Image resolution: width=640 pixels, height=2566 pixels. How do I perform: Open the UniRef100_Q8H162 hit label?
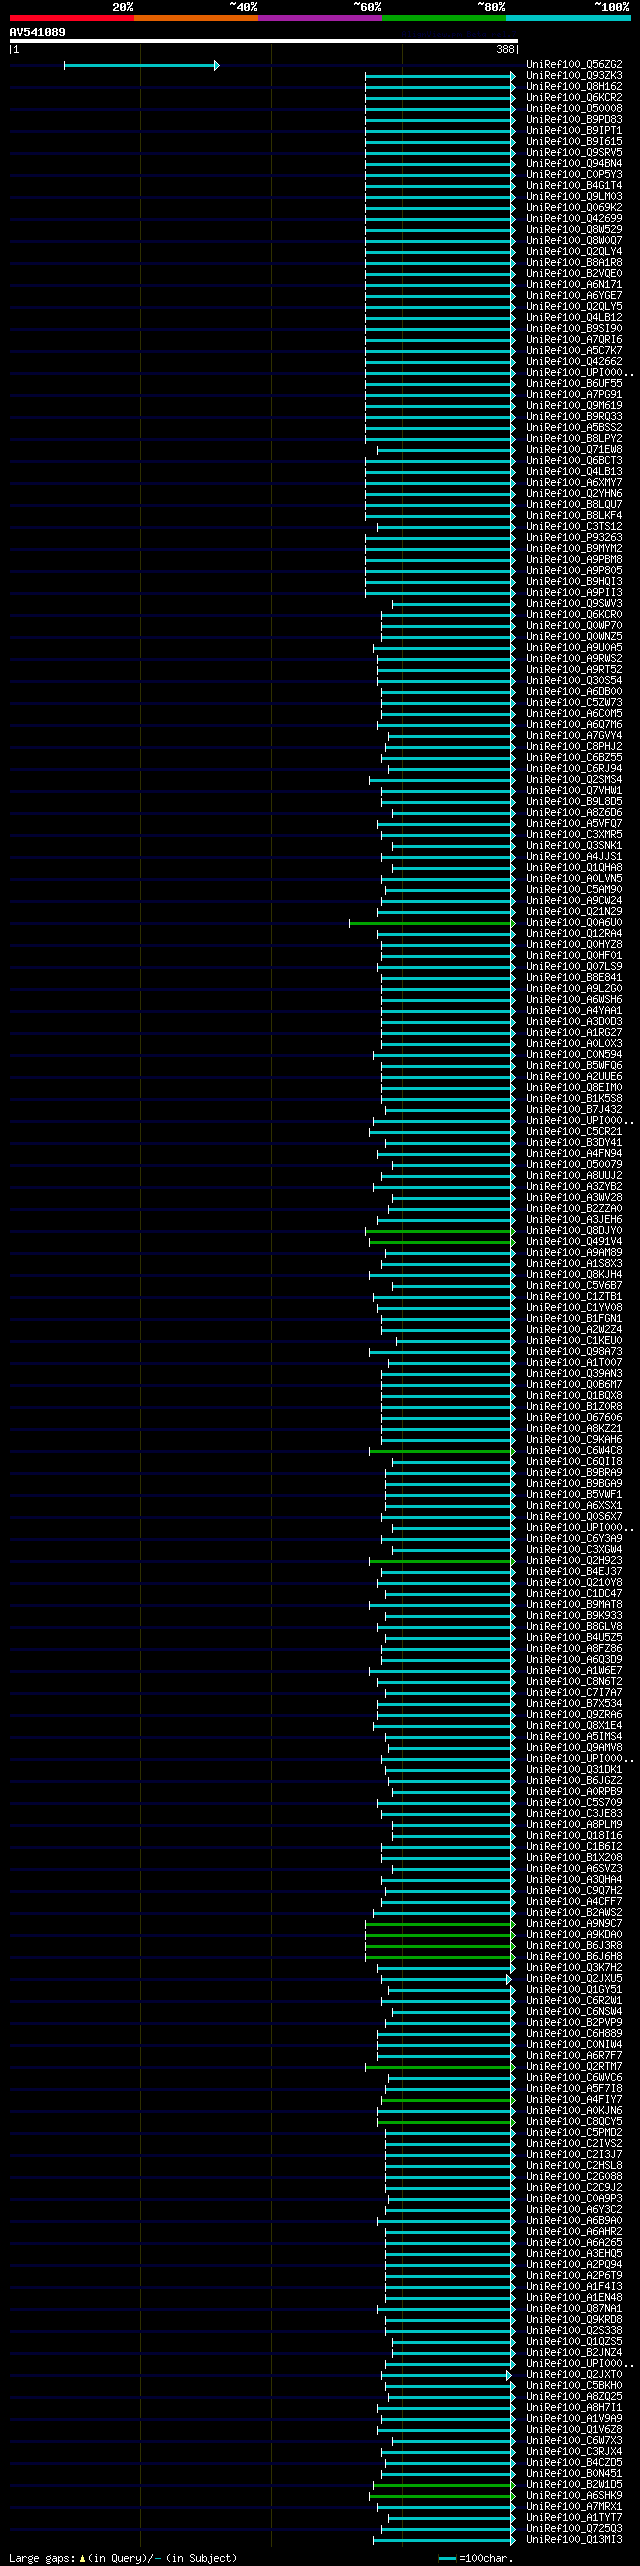coord(574,87)
